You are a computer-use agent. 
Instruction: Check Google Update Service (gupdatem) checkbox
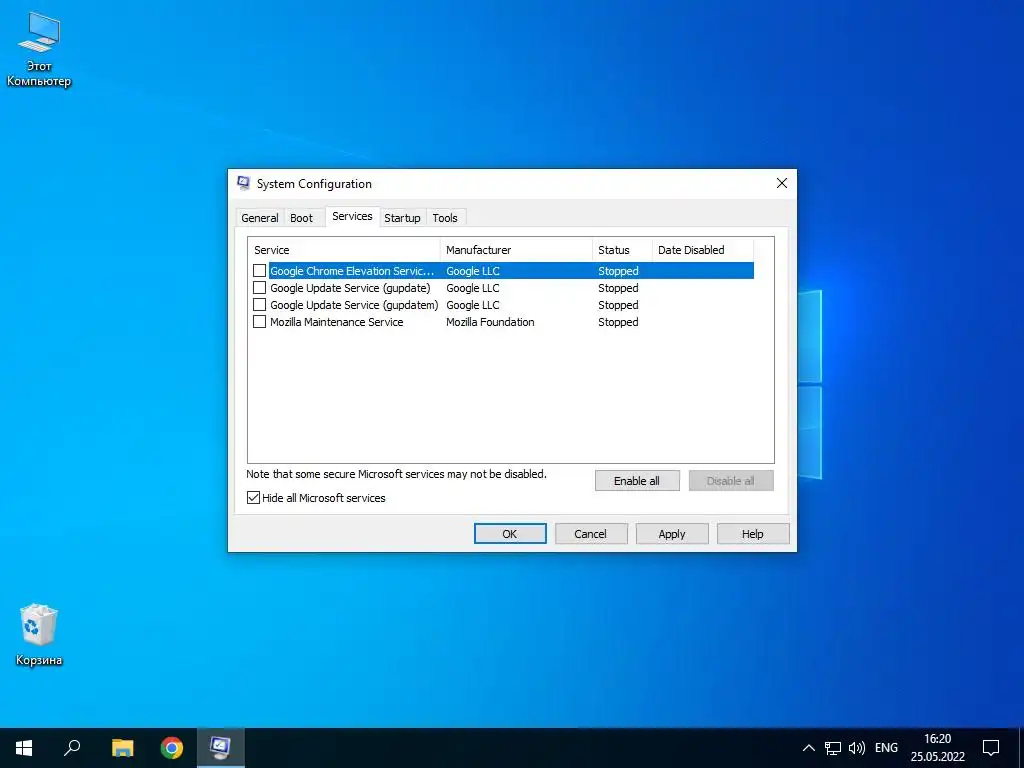coord(259,304)
